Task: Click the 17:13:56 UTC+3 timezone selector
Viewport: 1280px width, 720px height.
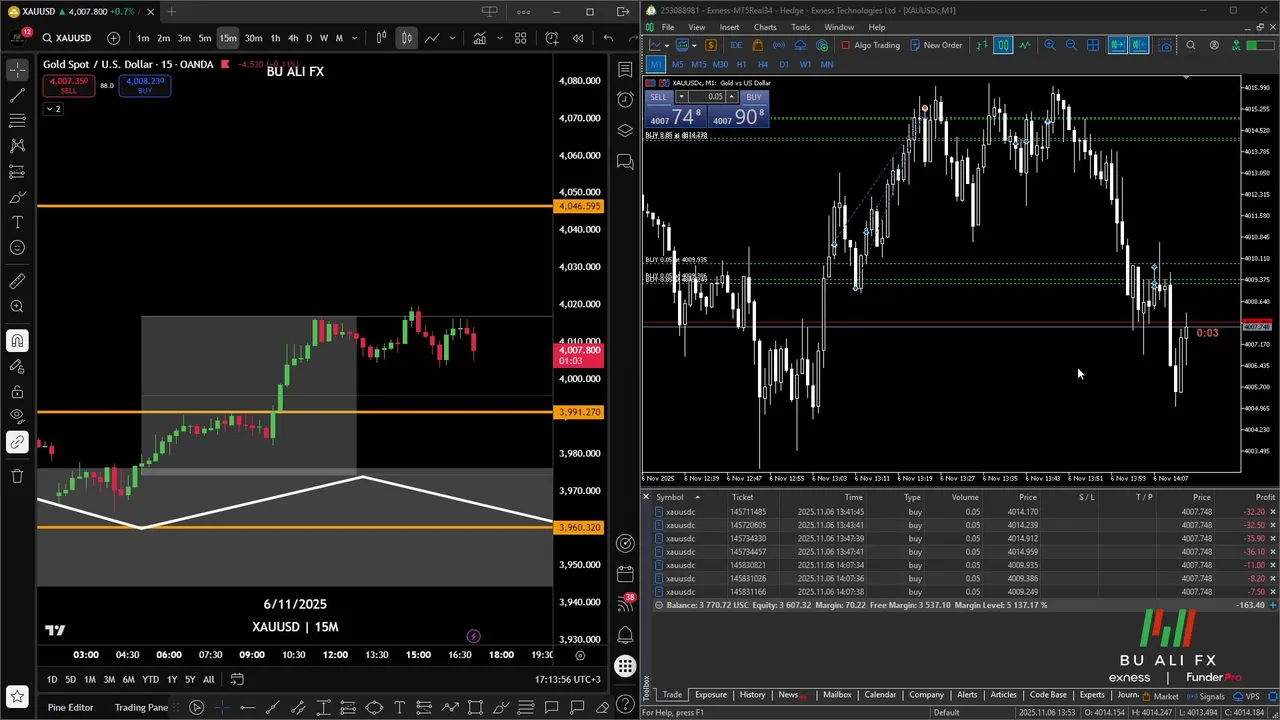Action: click(x=567, y=679)
